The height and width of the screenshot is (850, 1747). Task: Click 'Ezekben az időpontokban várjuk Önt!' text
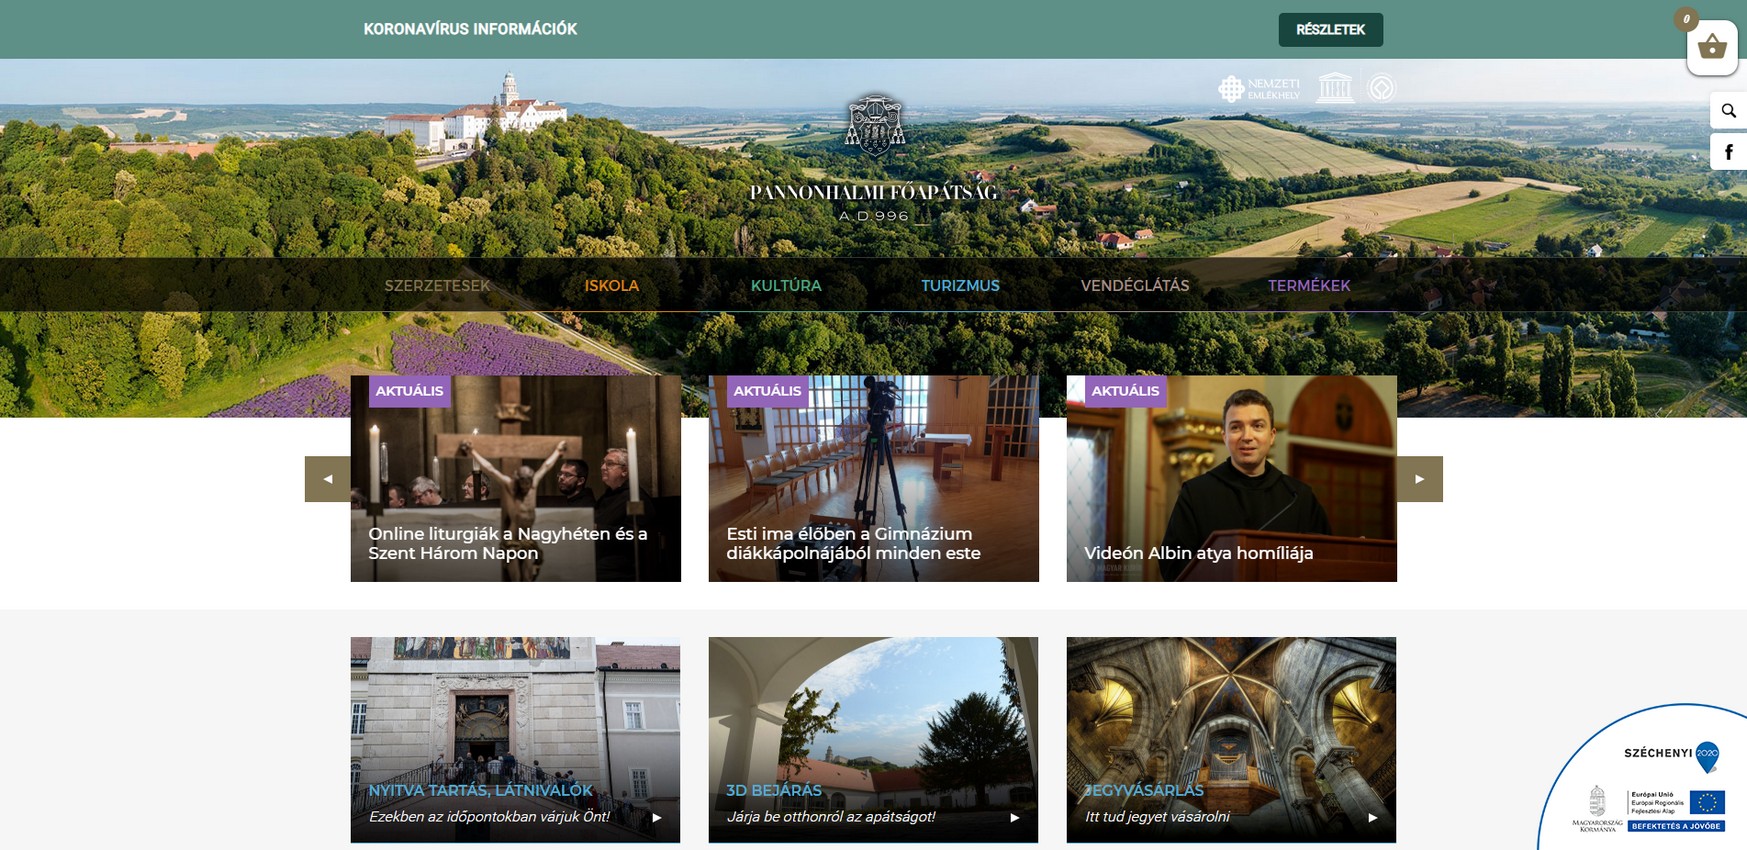coord(489,817)
